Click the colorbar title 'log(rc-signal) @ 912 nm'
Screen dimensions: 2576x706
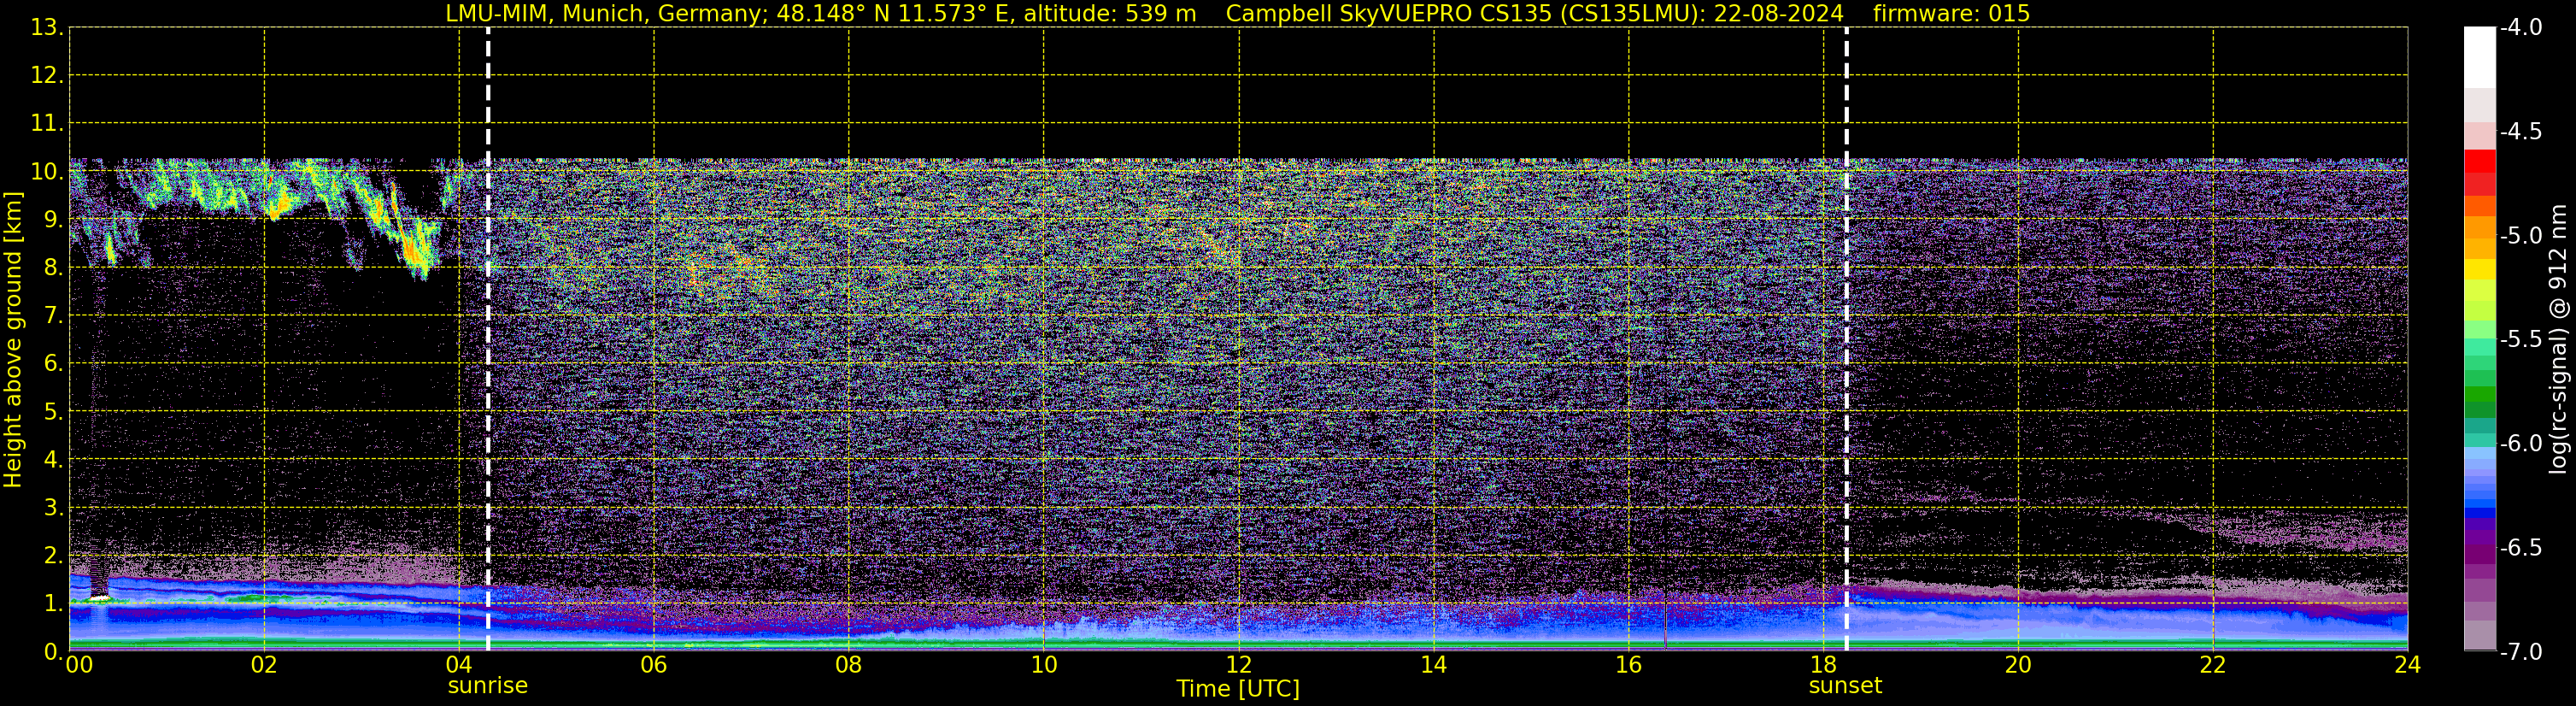tap(2558, 339)
